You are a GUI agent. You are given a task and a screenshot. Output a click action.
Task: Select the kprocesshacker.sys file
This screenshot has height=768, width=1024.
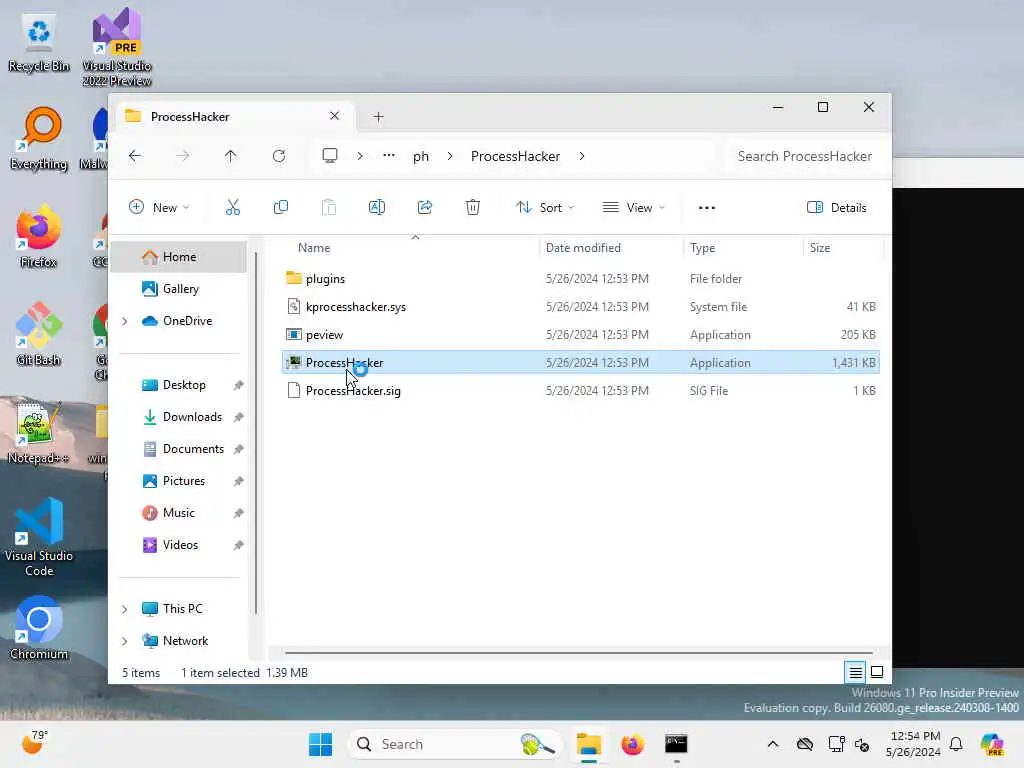pyautogui.click(x=581, y=306)
